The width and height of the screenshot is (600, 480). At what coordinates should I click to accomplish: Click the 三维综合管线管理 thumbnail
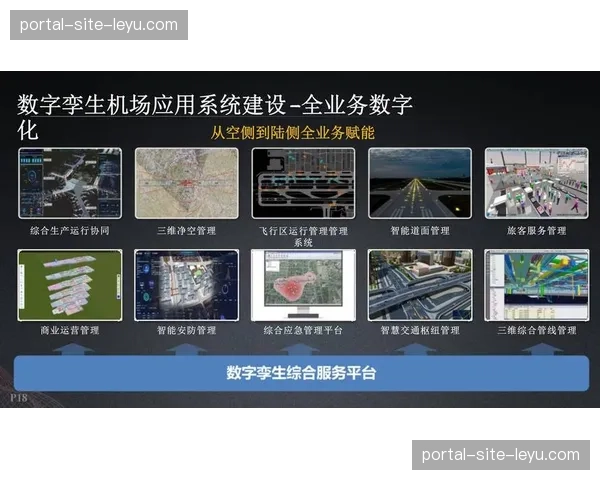point(536,285)
